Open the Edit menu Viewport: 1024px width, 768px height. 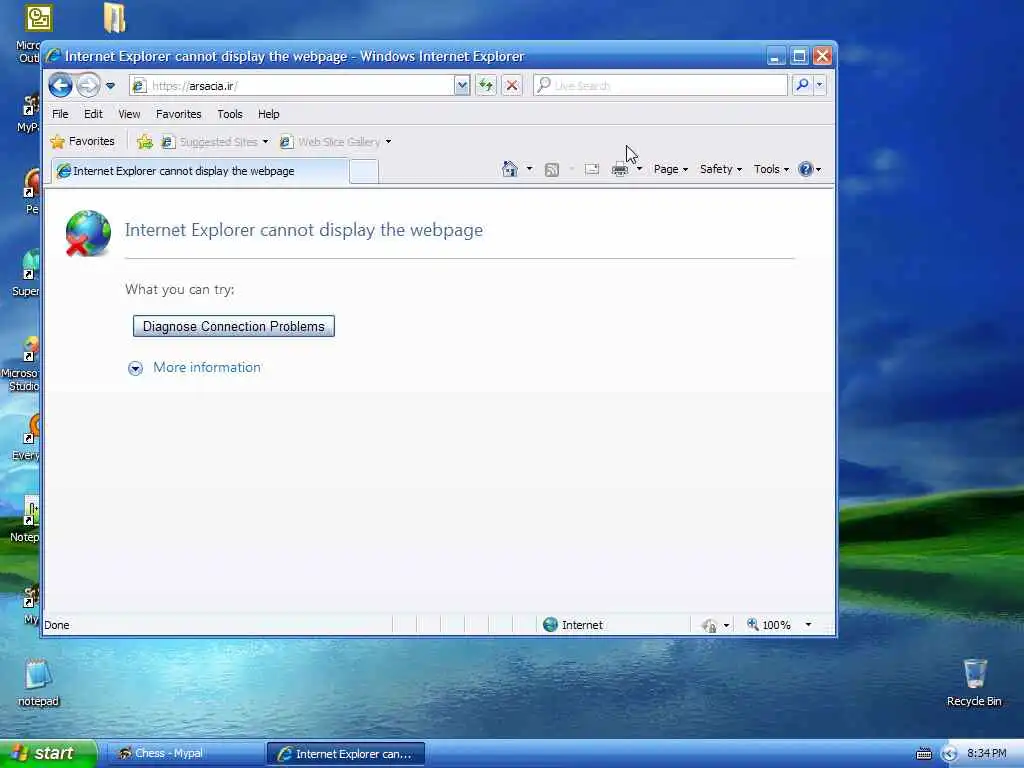(x=93, y=114)
